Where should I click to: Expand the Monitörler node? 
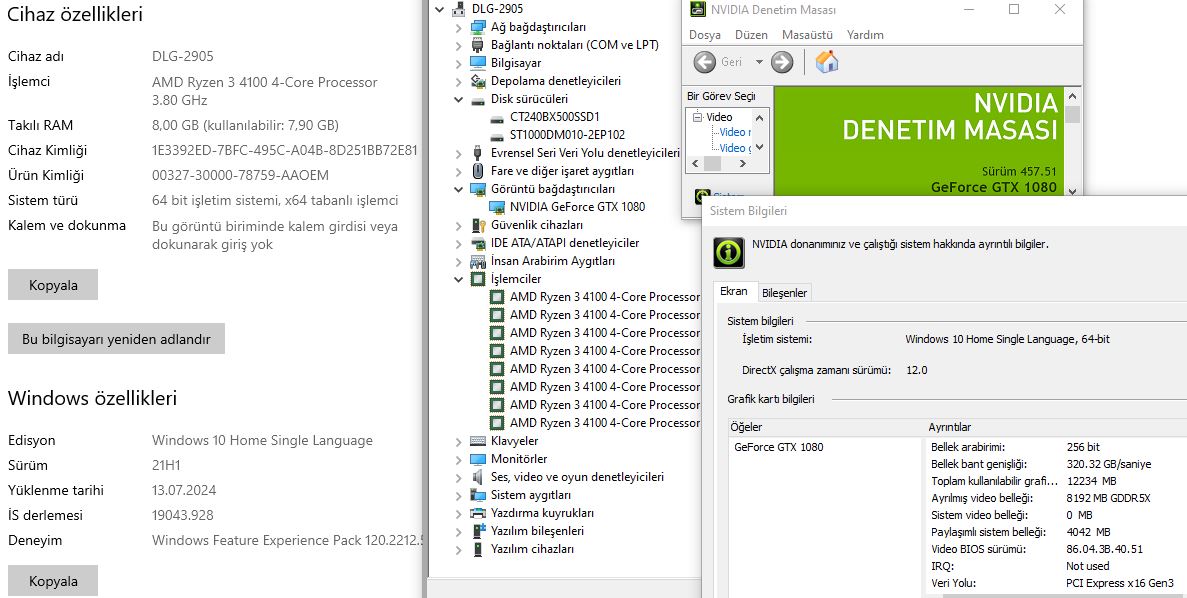459,459
